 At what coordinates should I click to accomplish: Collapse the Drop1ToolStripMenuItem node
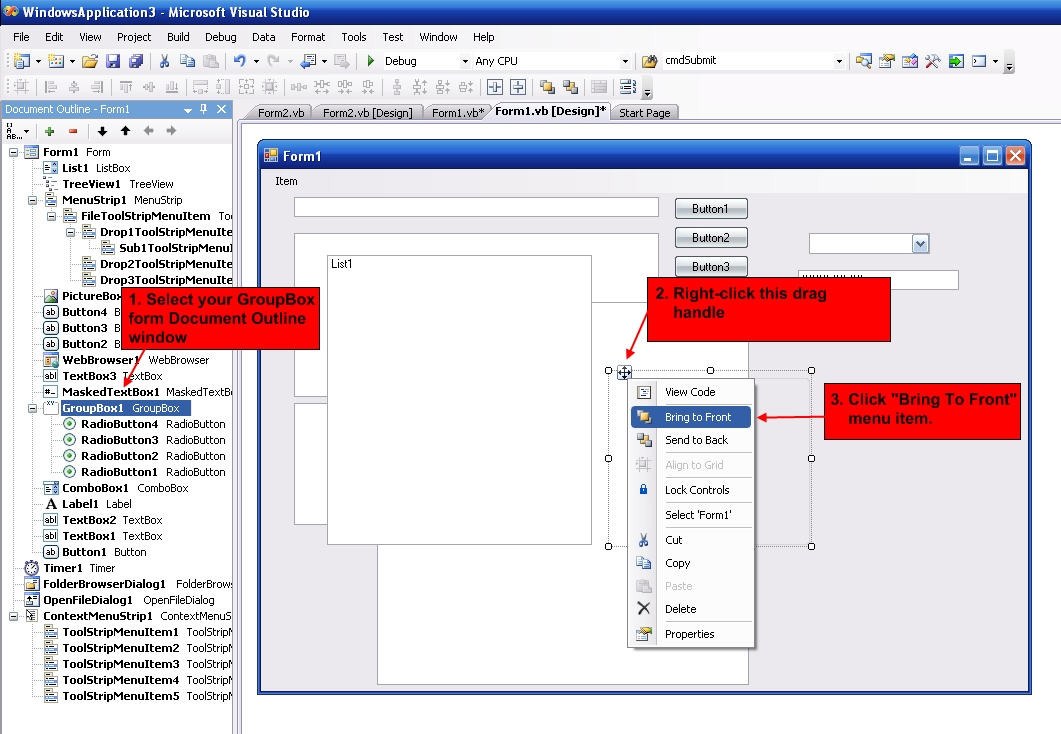tap(70, 232)
